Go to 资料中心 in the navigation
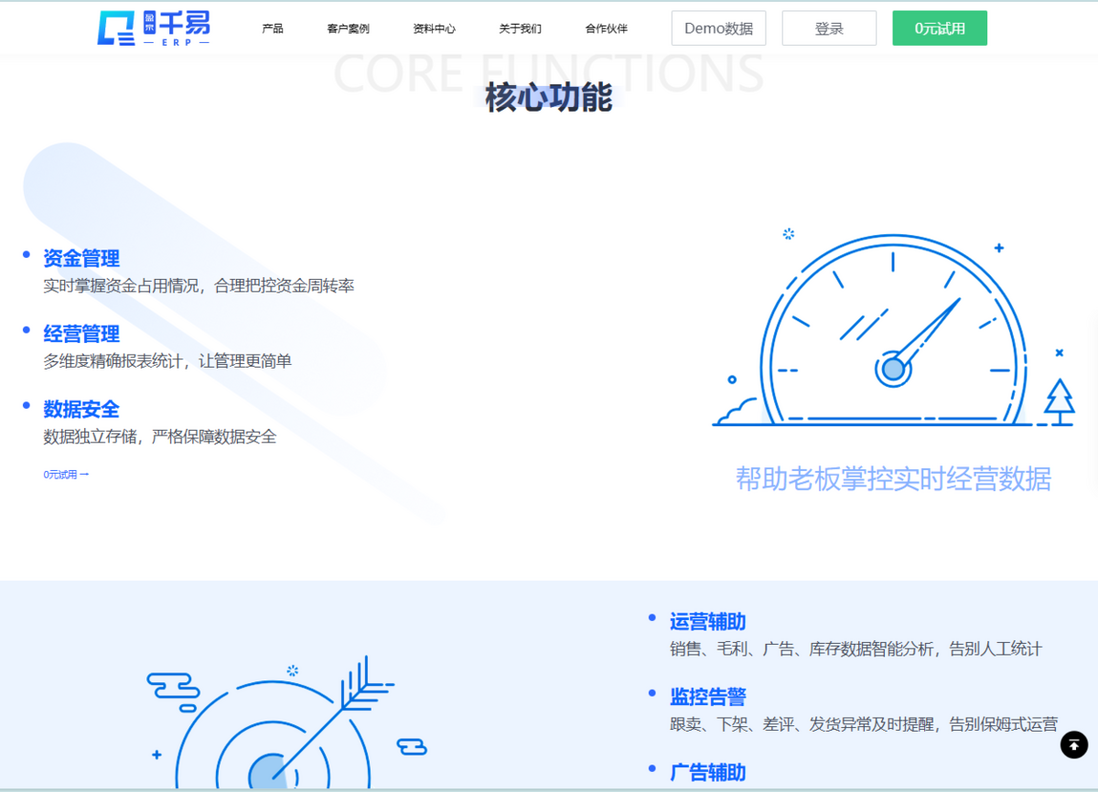 [434, 29]
